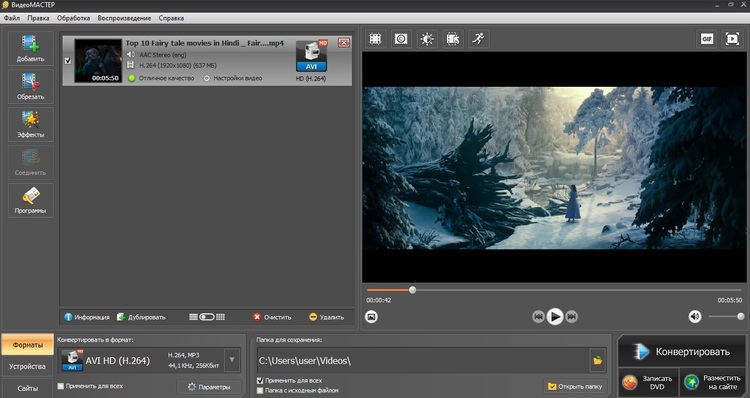
Task: Mute the player volume speaker icon
Action: coord(695,317)
